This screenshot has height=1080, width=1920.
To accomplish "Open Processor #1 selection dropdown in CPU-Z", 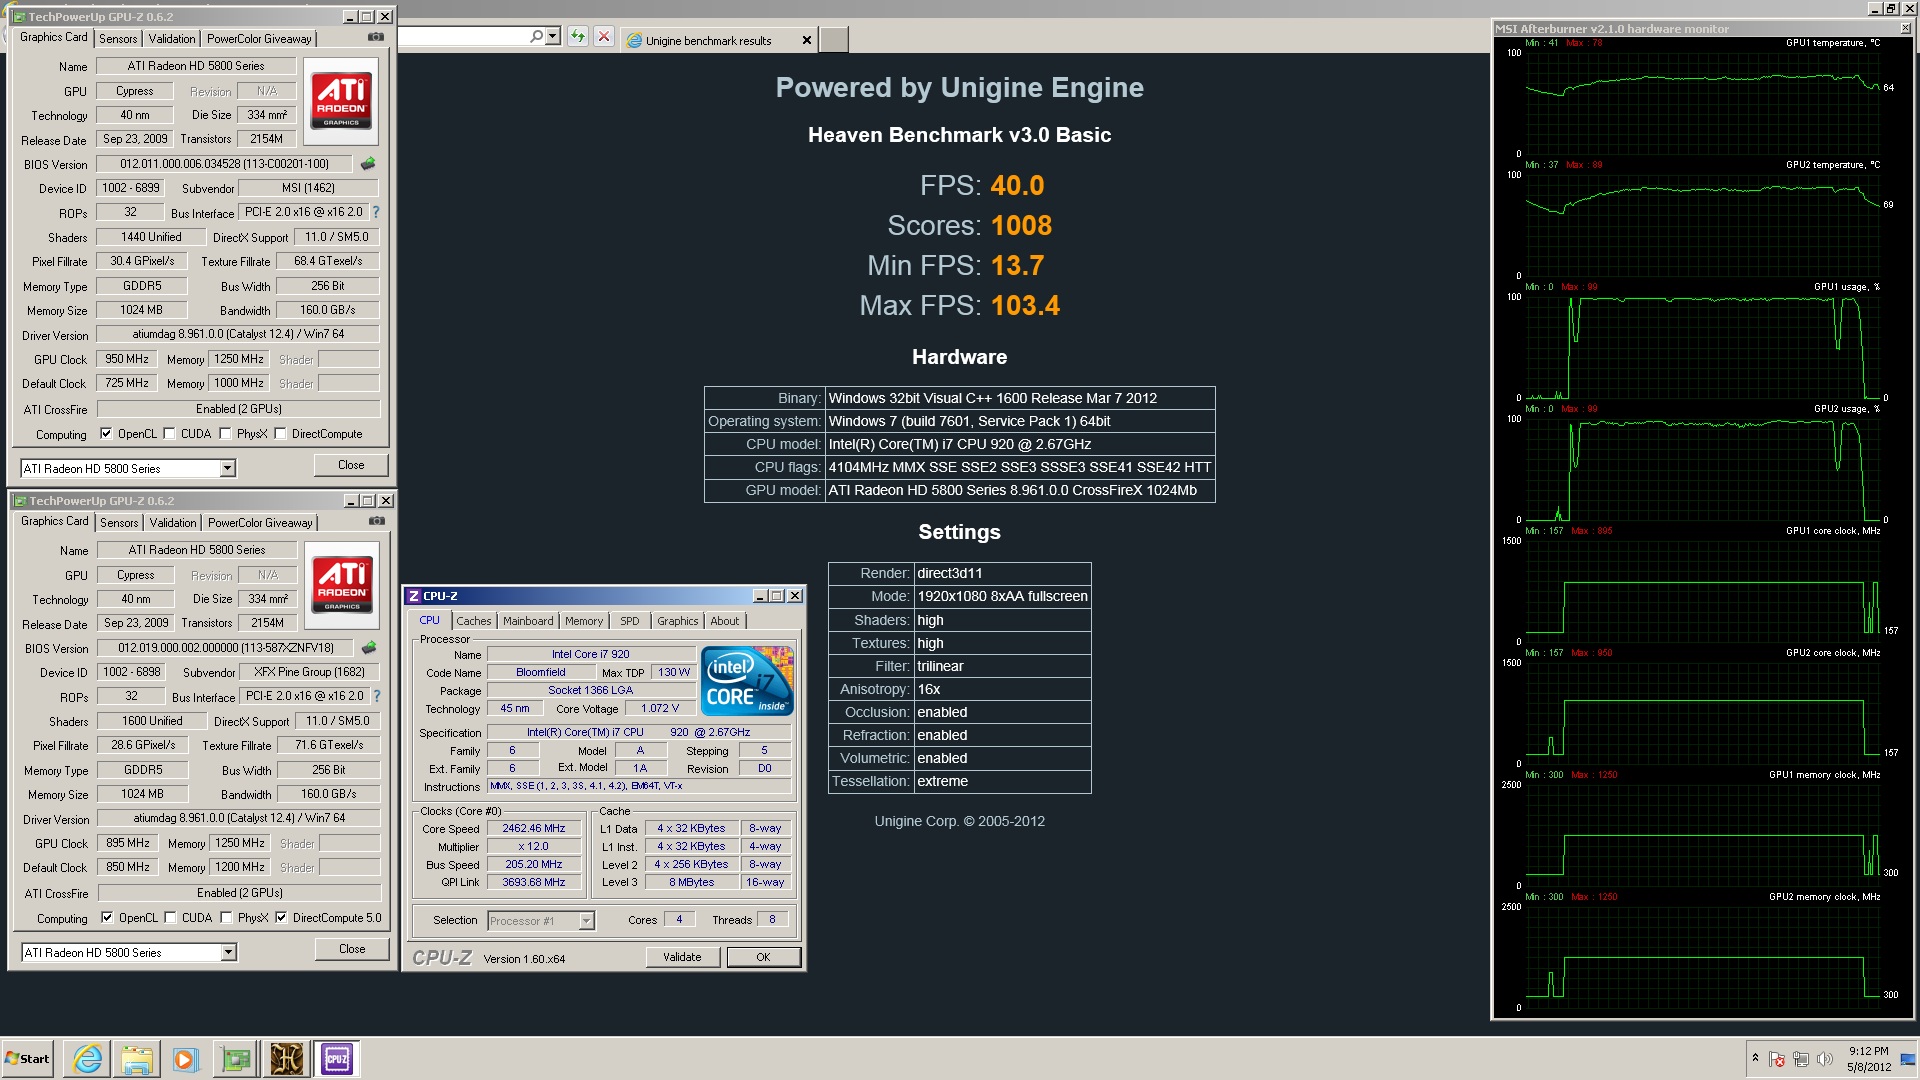I will pyautogui.click(x=586, y=921).
